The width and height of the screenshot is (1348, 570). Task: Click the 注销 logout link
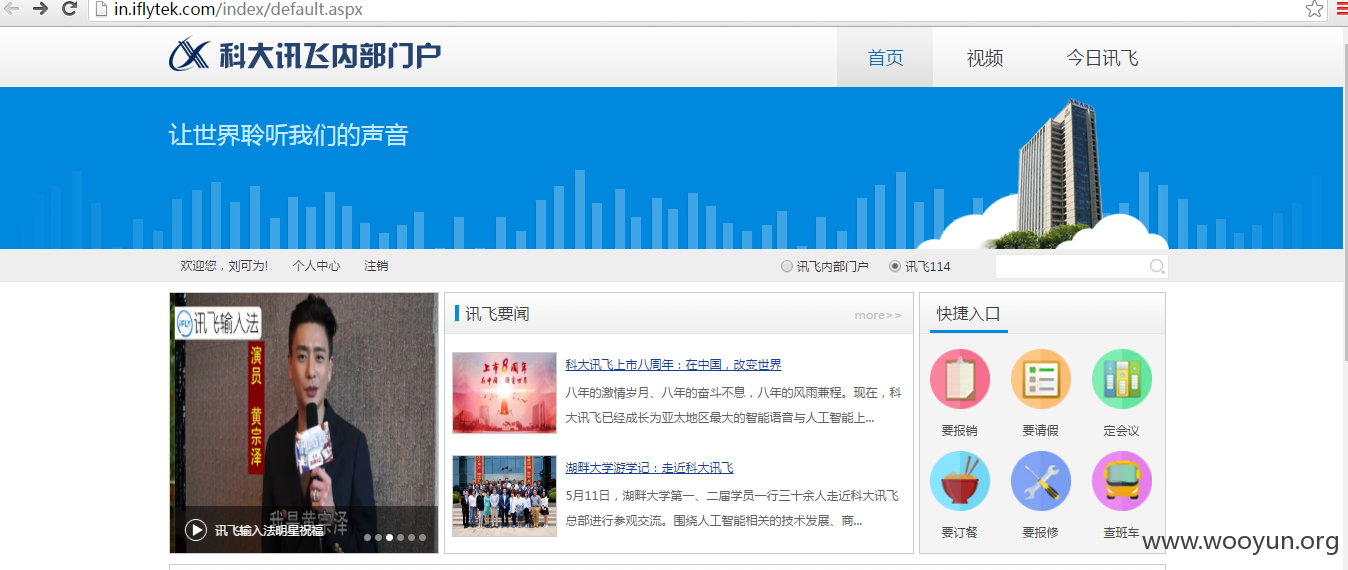click(376, 266)
